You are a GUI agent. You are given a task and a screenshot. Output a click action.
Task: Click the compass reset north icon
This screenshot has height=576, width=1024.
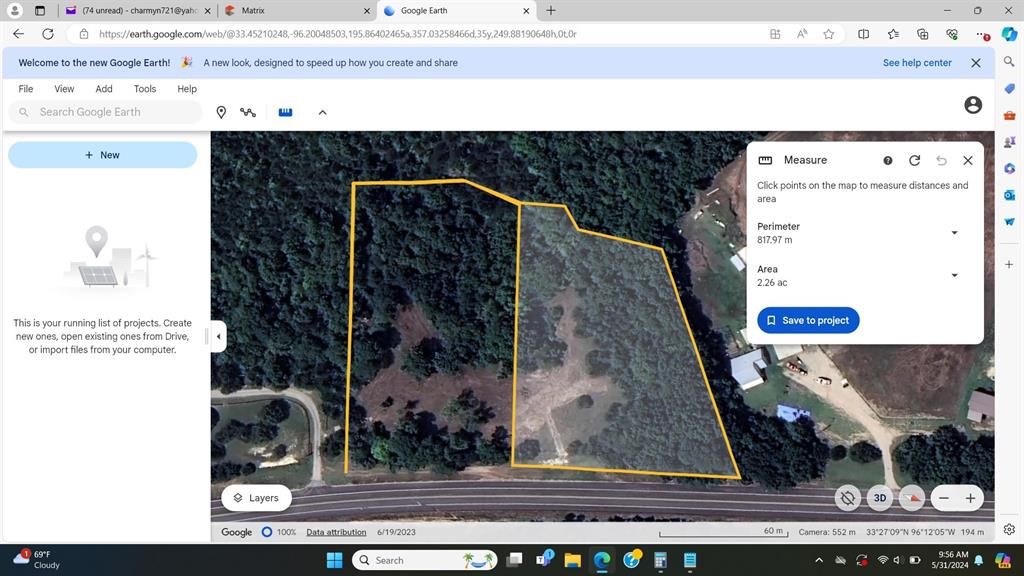point(911,497)
